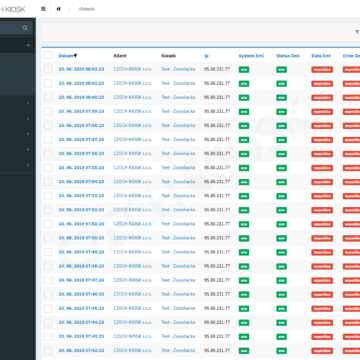Click the magnifier search icon in the sidebar

tap(25, 28)
